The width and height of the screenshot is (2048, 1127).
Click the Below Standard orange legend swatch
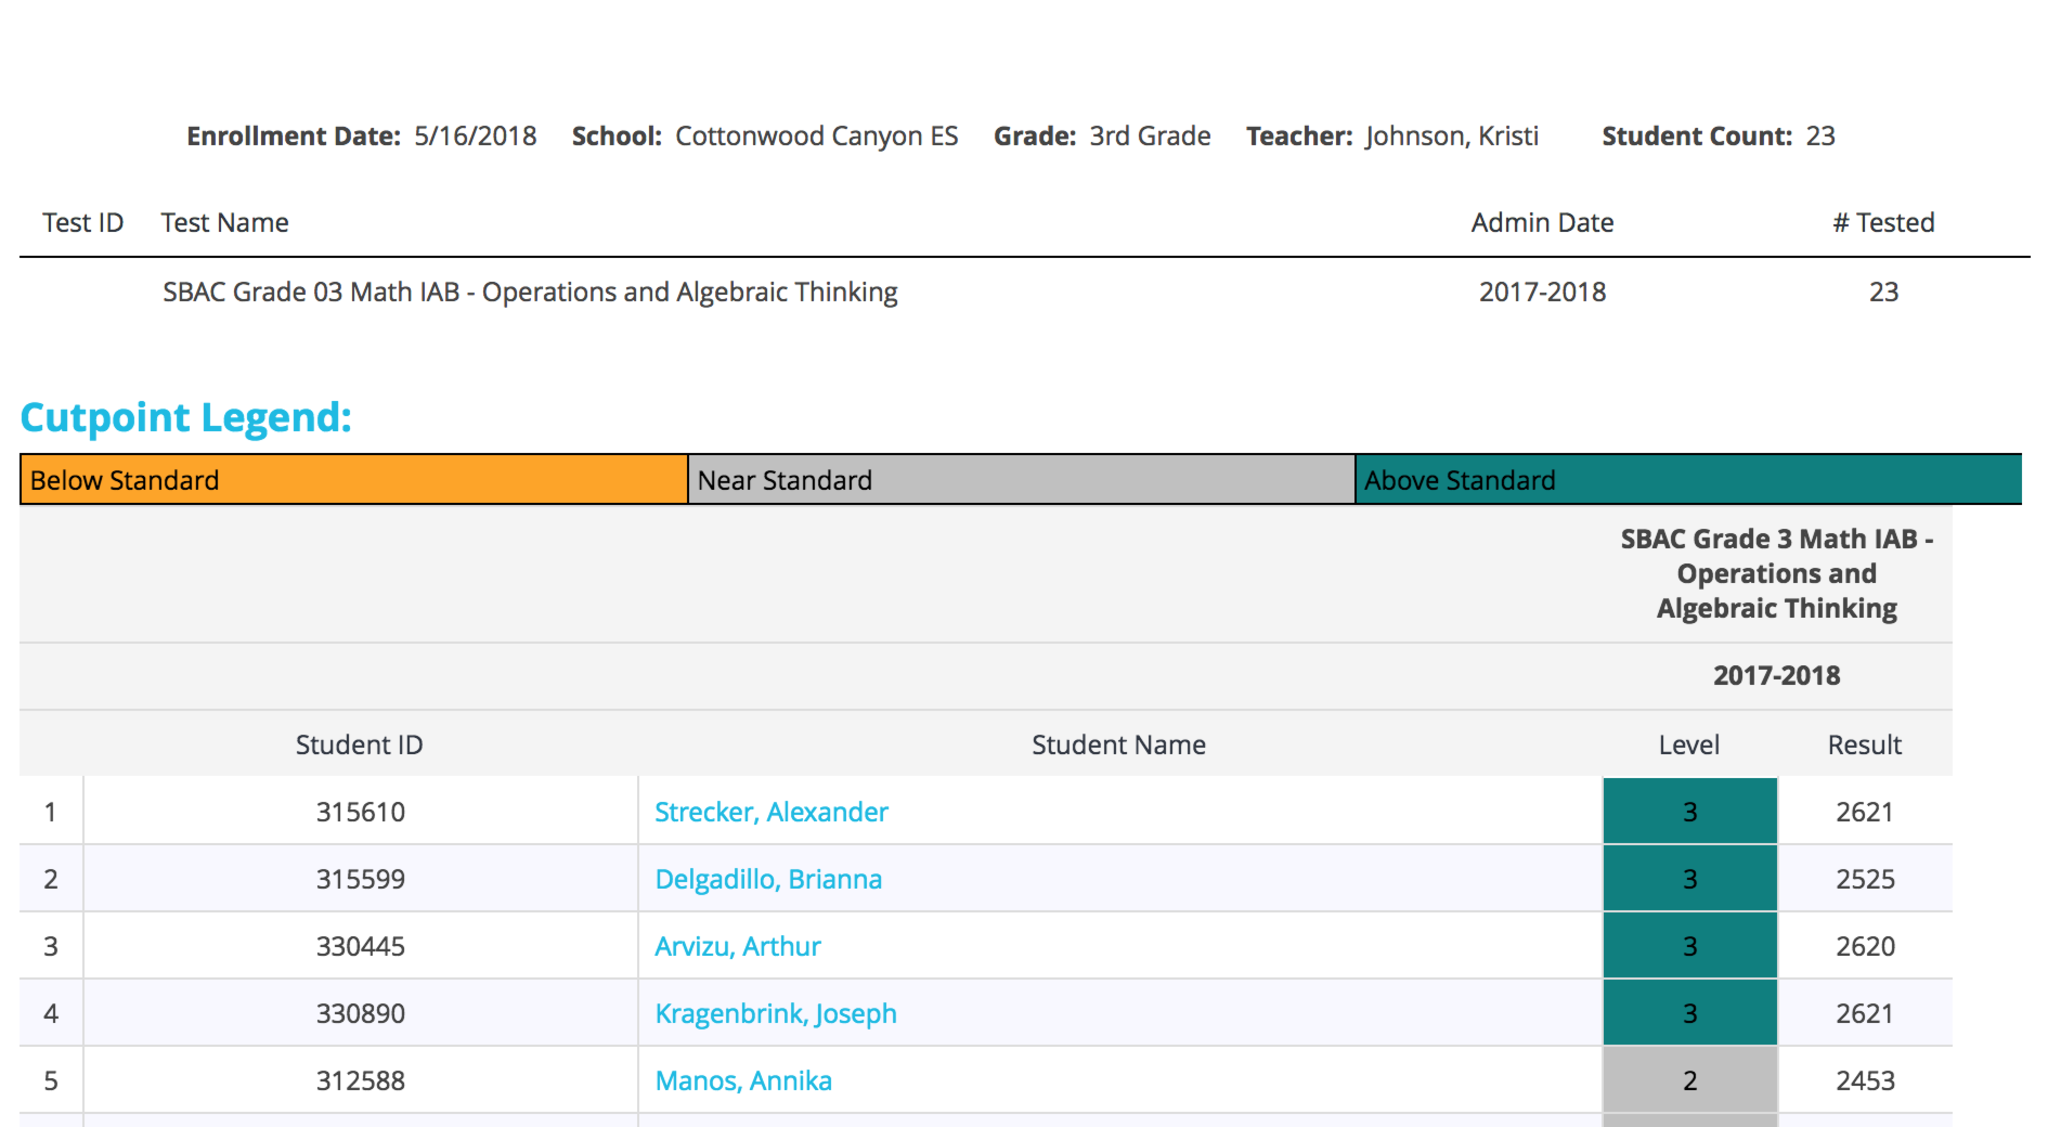click(353, 480)
